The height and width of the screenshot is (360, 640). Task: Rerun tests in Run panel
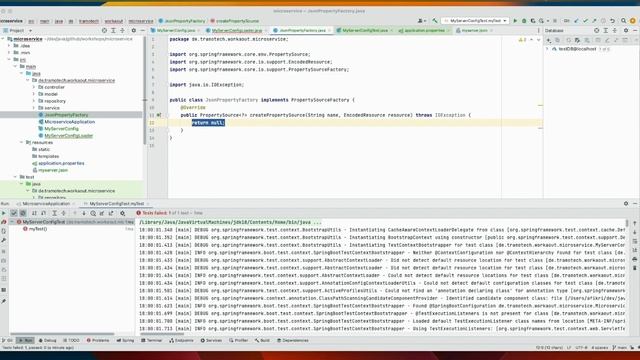point(4,213)
